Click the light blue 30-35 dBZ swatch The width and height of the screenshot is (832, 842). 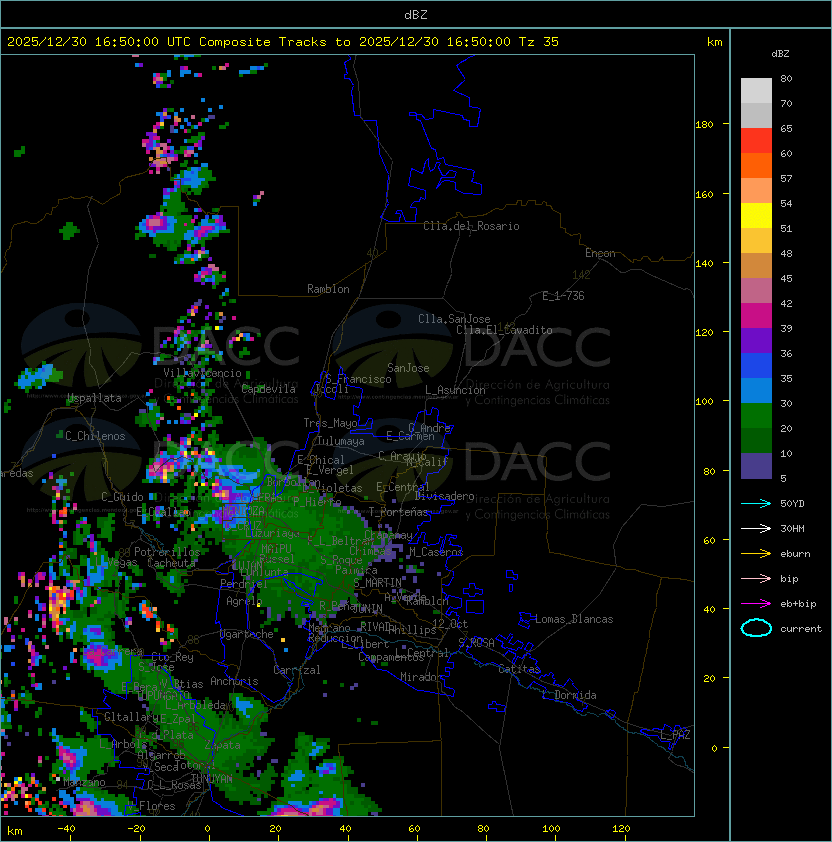pos(756,390)
